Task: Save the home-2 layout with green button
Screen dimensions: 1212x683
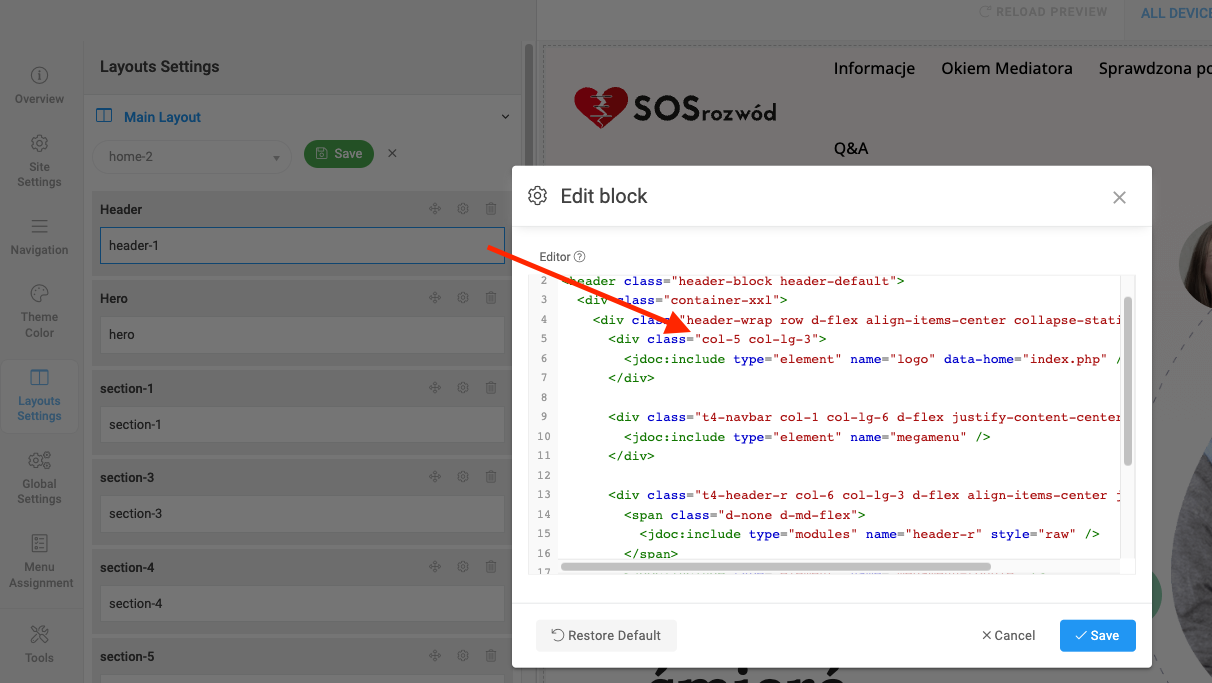Action: tap(339, 154)
